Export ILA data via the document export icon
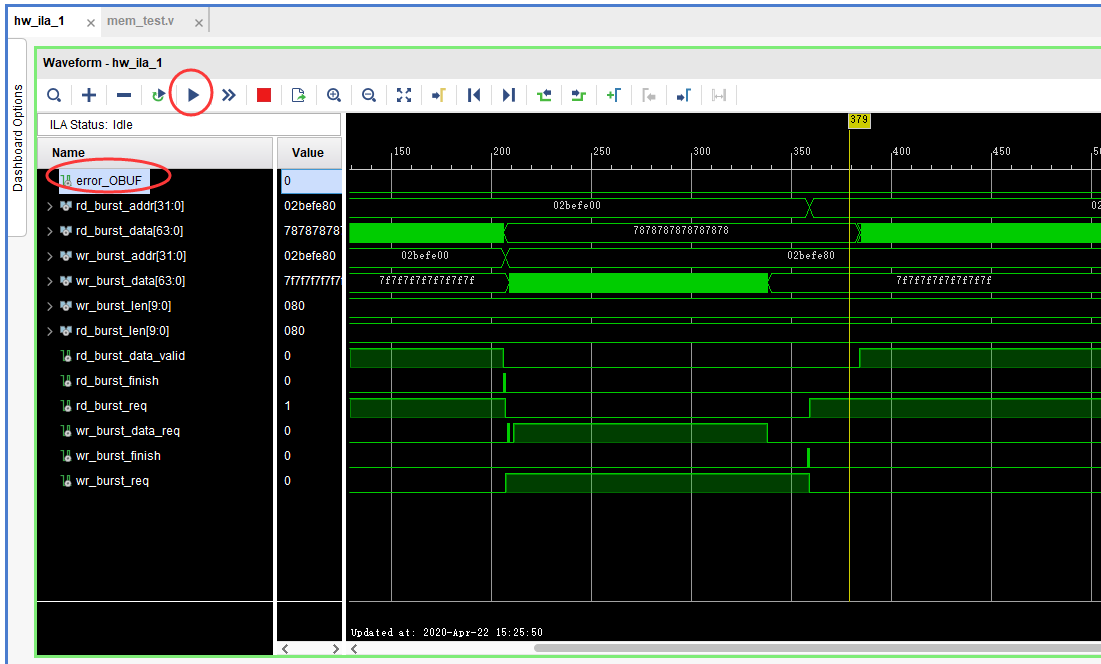Screen dimensions: 1101x664 coord(298,95)
